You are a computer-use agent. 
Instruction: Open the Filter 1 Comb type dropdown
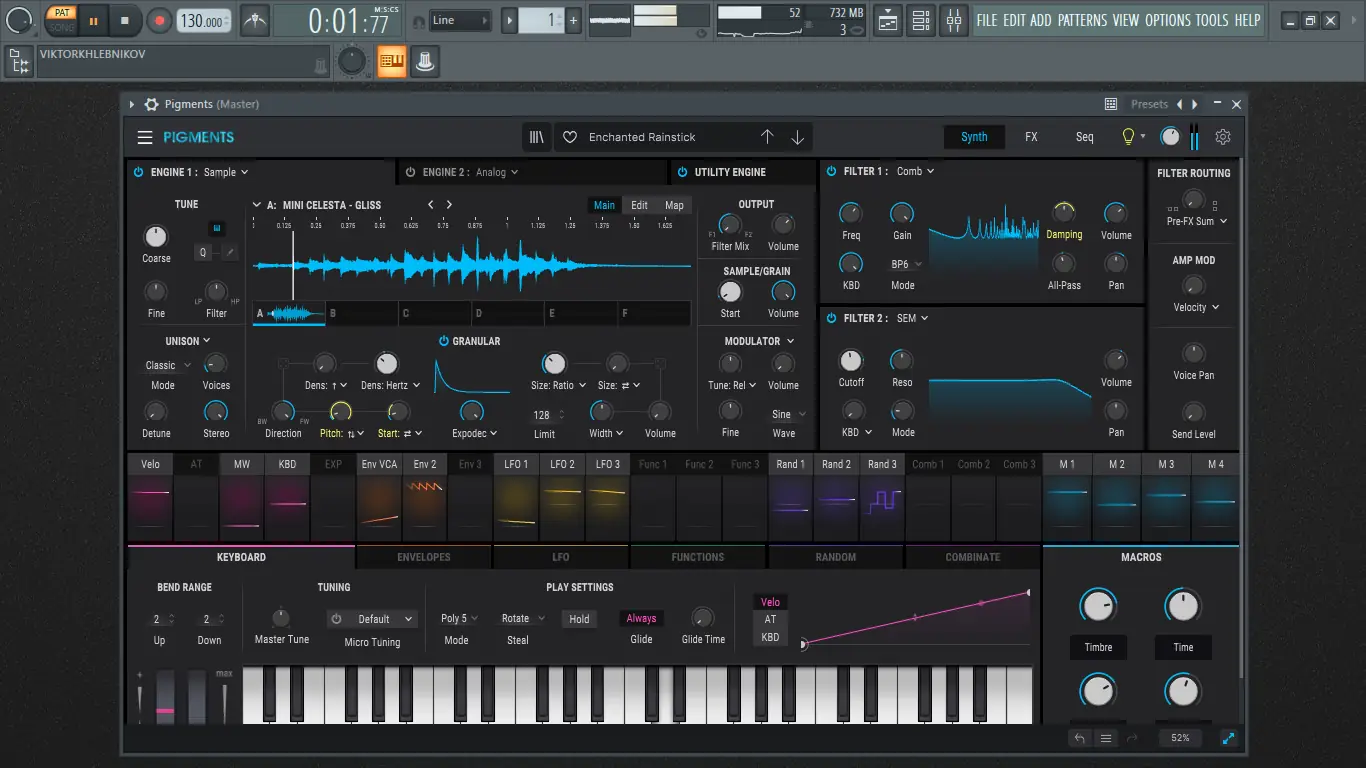coord(915,171)
